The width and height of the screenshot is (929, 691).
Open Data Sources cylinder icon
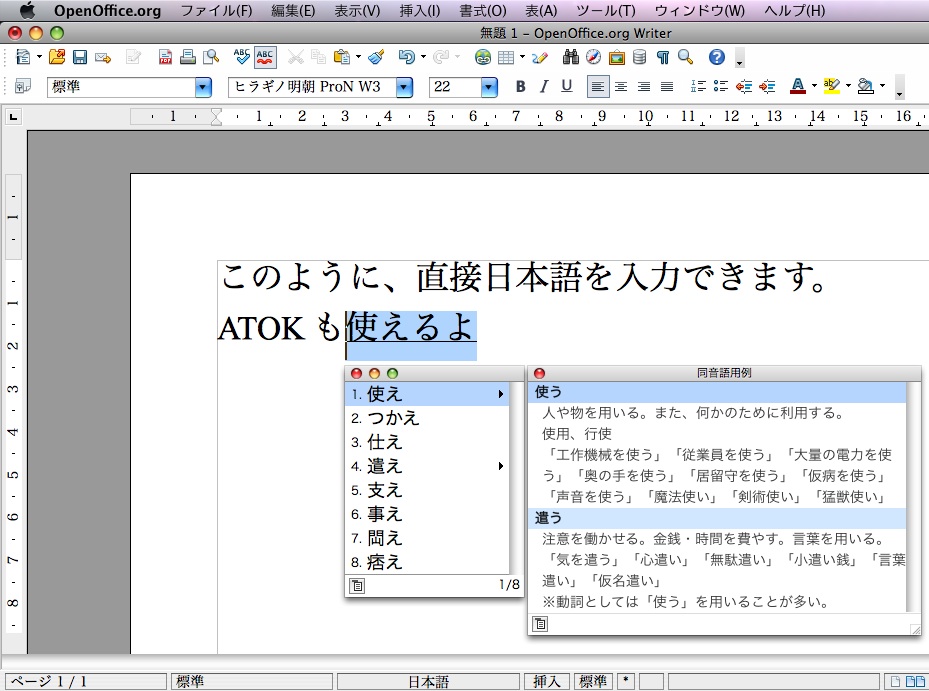[x=639, y=57]
